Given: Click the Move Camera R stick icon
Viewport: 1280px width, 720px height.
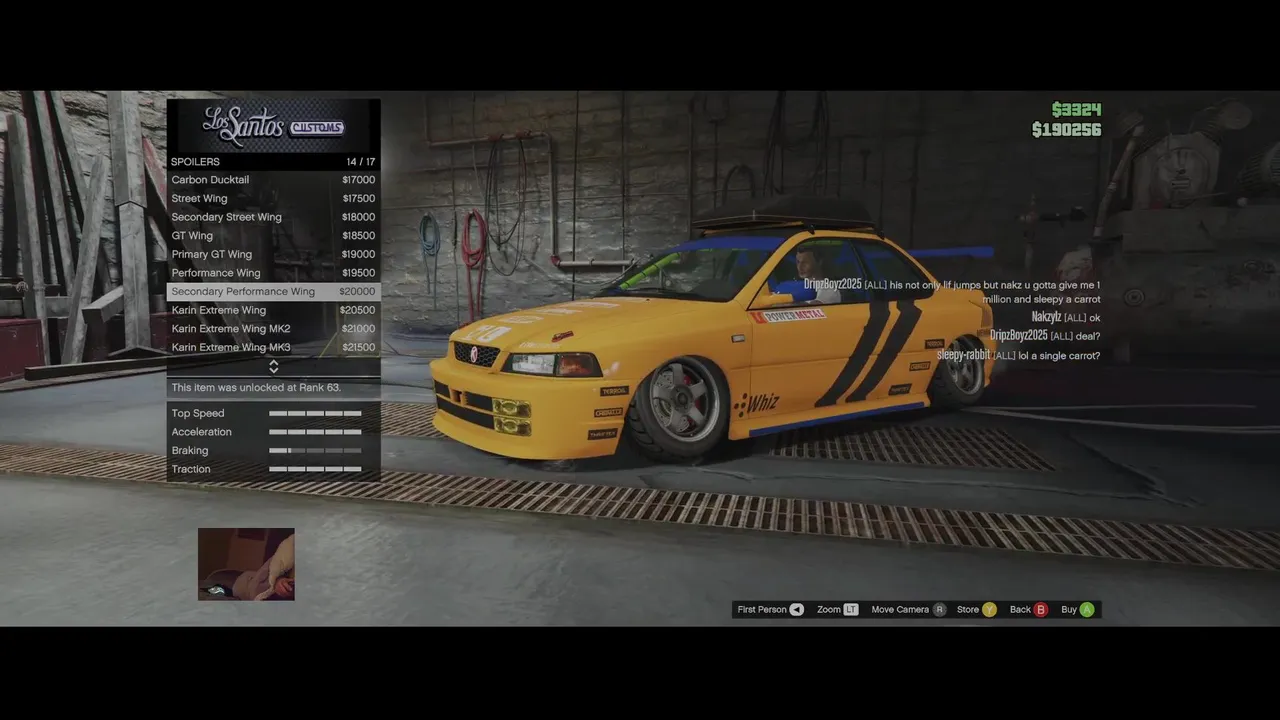Looking at the screenshot, I should point(939,609).
